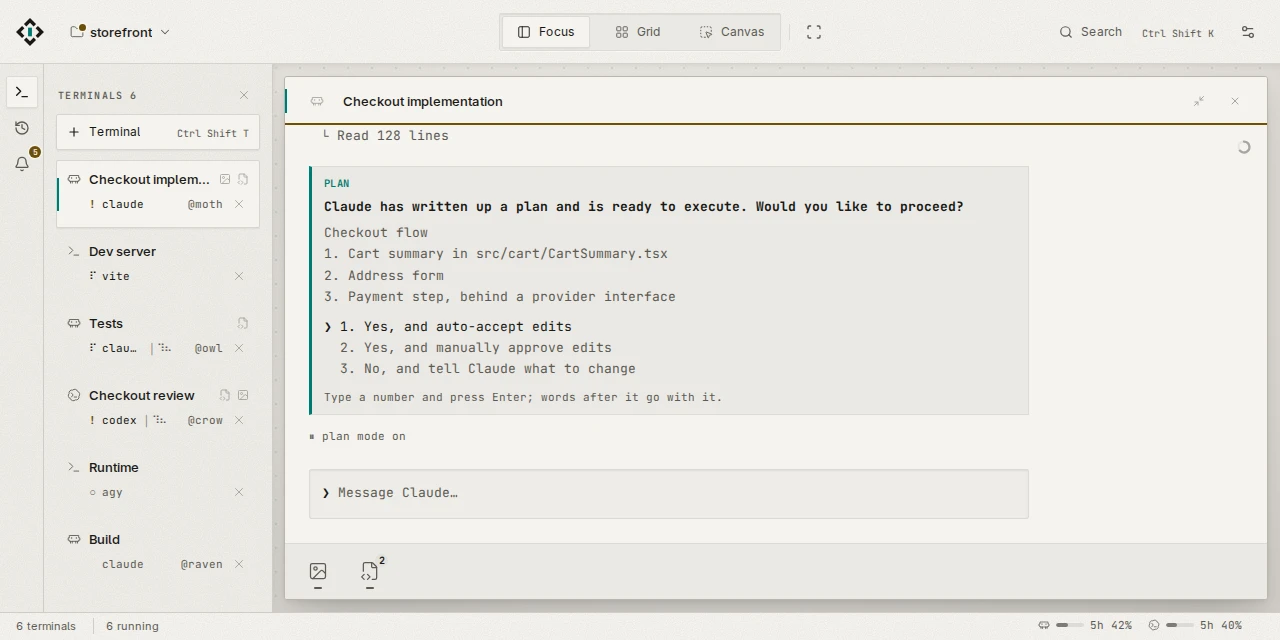This screenshot has height=640, width=1280.
Task: Click the Checkout implementation pane title
Action: click(x=423, y=102)
